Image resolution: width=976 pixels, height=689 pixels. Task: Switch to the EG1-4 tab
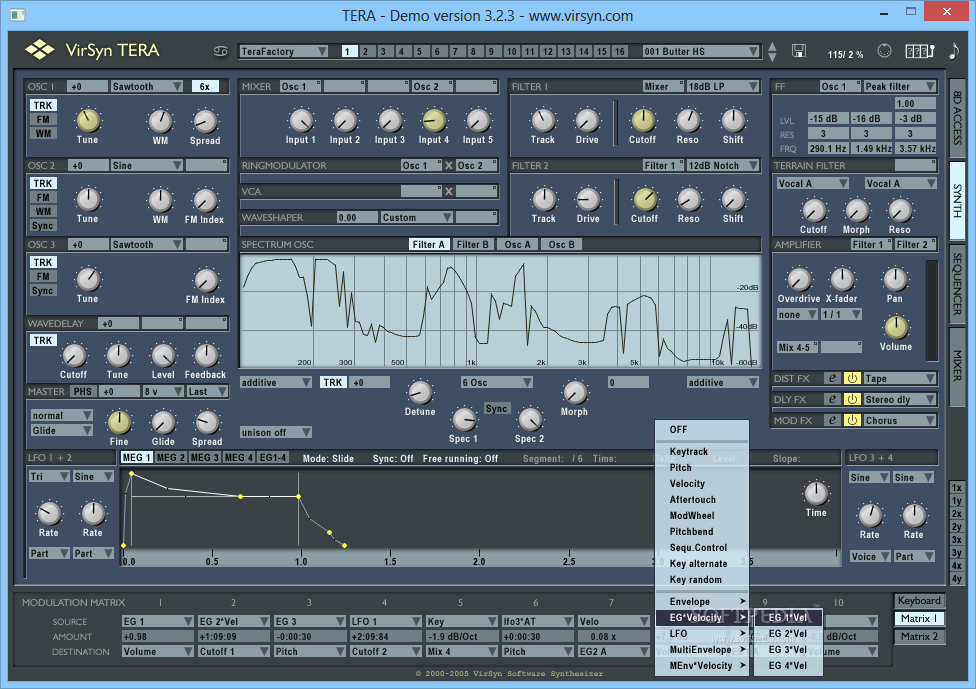point(273,457)
